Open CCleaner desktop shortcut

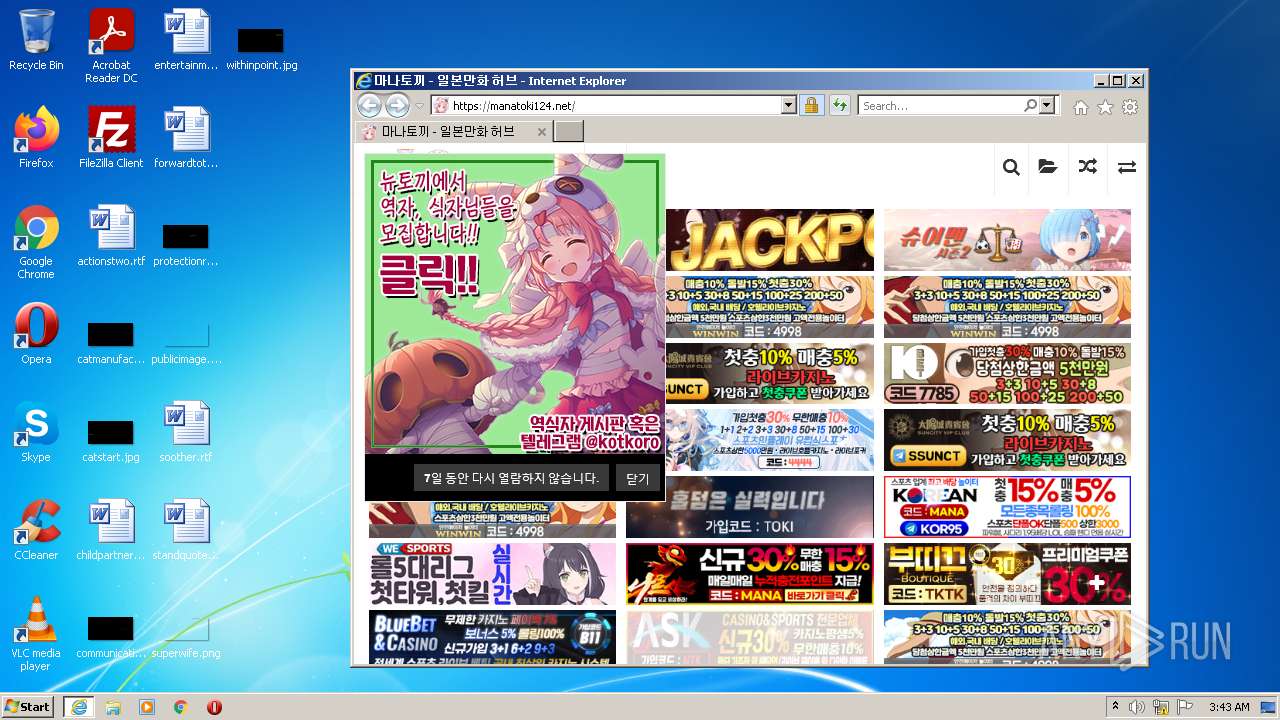point(36,530)
